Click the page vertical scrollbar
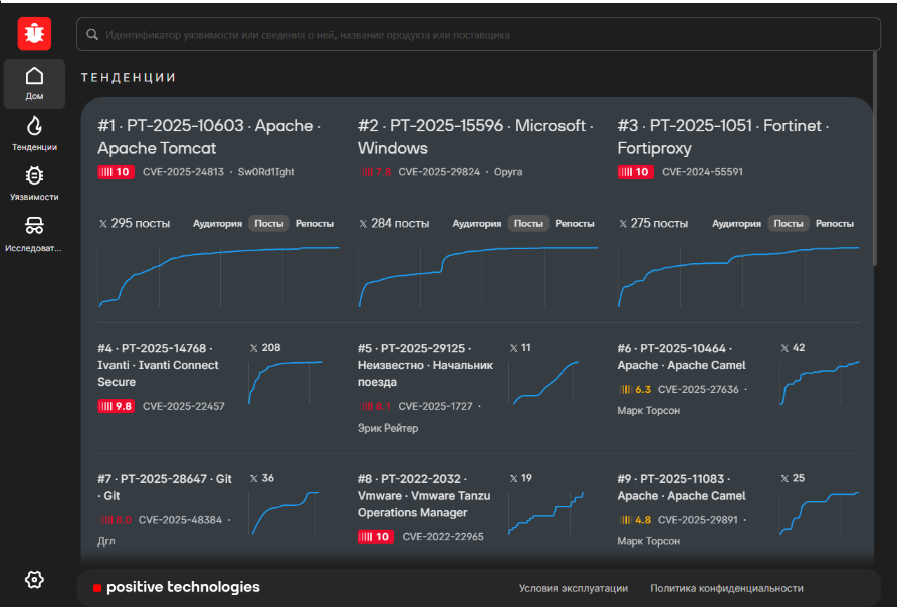This screenshot has height=607, width=897. [876, 160]
